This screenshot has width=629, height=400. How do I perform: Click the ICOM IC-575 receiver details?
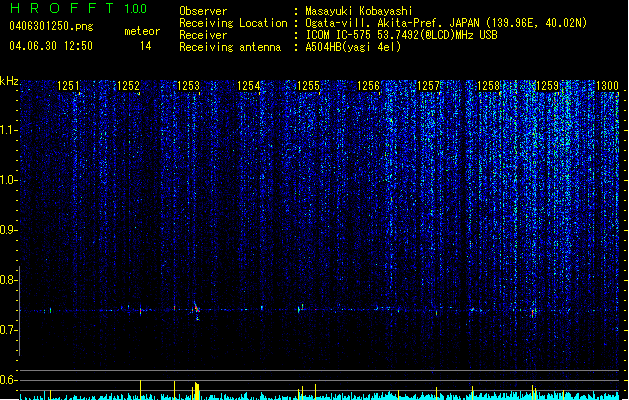click(x=401, y=35)
